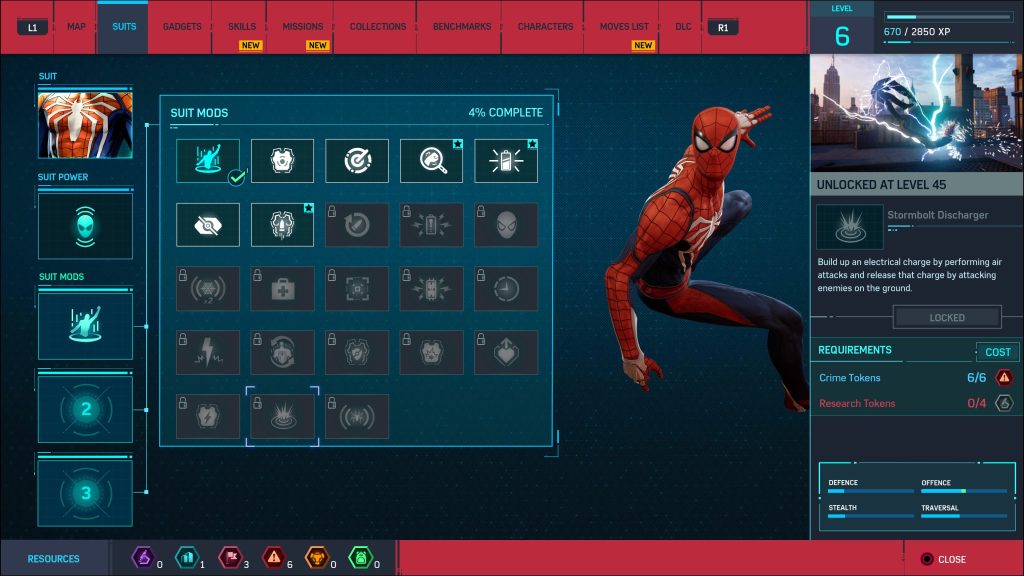The image size is (1024, 576).
Task: Select the locked stopwatch suit mod
Action: (x=507, y=288)
